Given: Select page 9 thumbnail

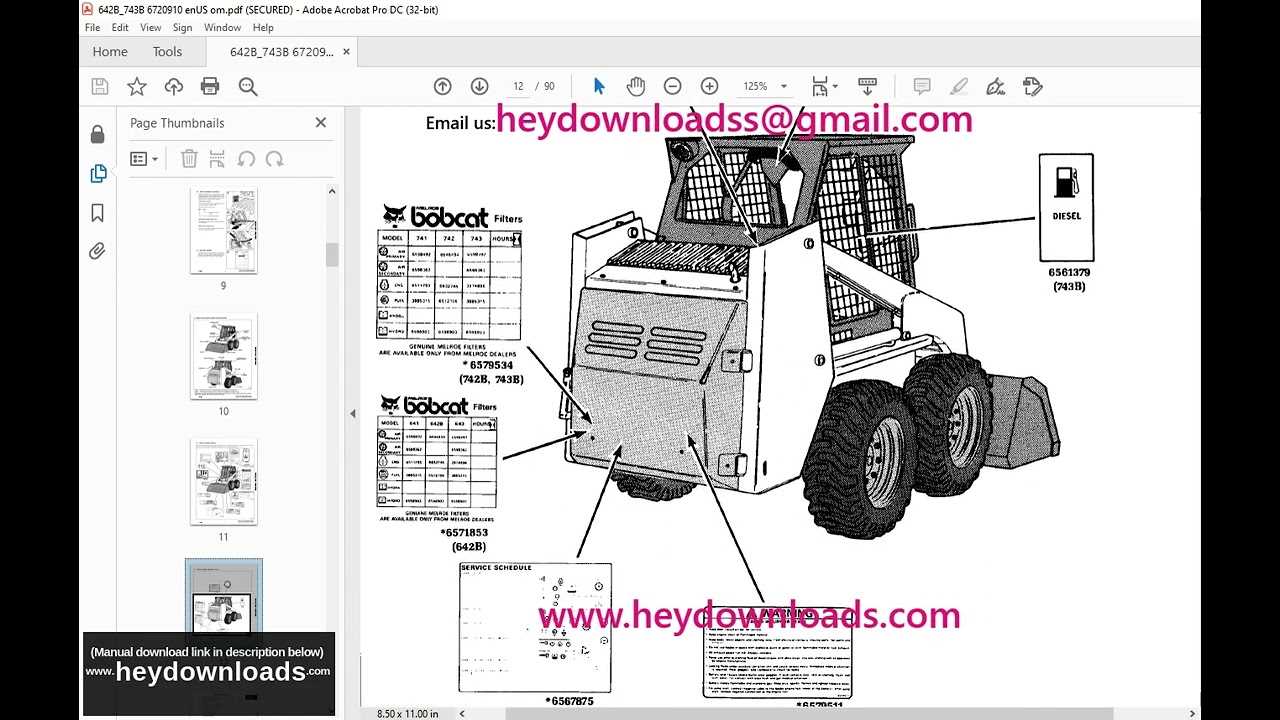Looking at the screenshot, I should (x=223, y=230).
